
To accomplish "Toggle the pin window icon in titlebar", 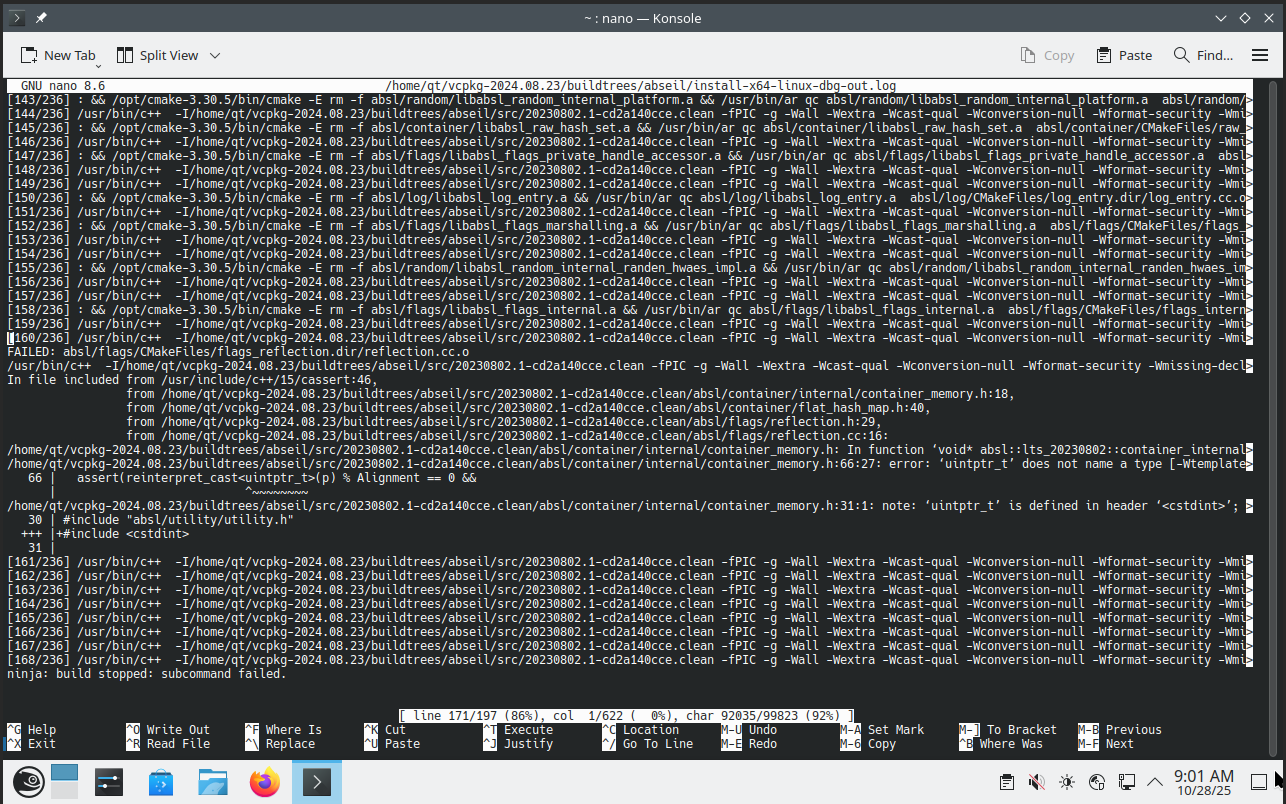I will click(41, 18).
